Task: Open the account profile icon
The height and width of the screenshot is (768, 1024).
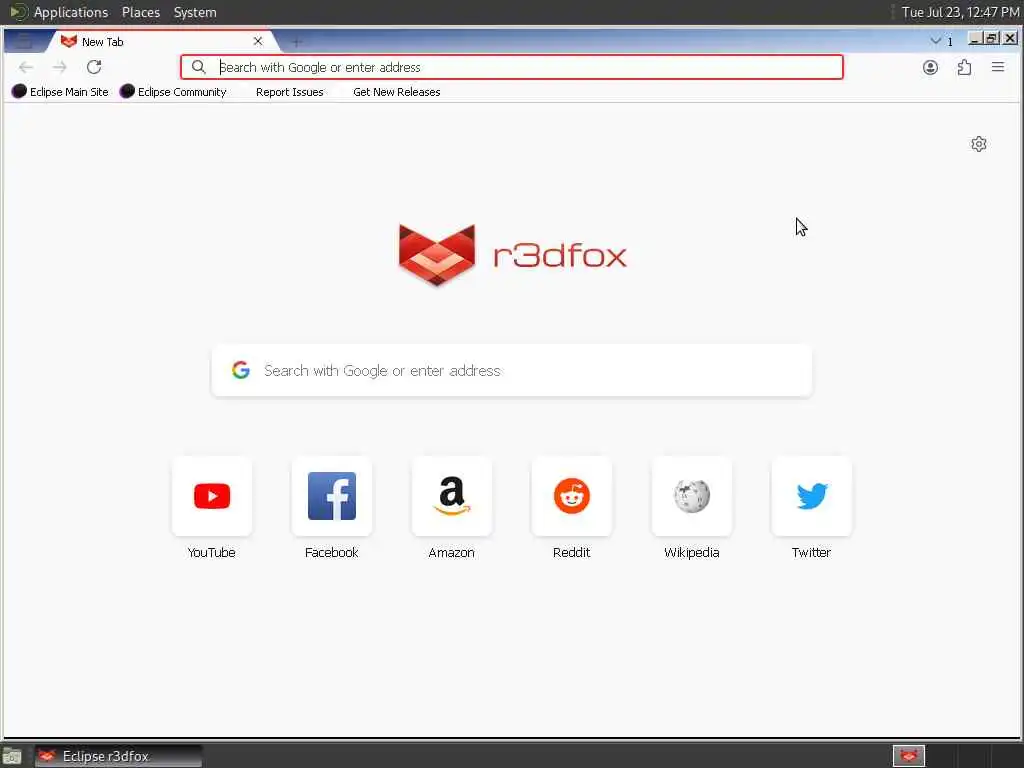Action: (x=930, y=67)
